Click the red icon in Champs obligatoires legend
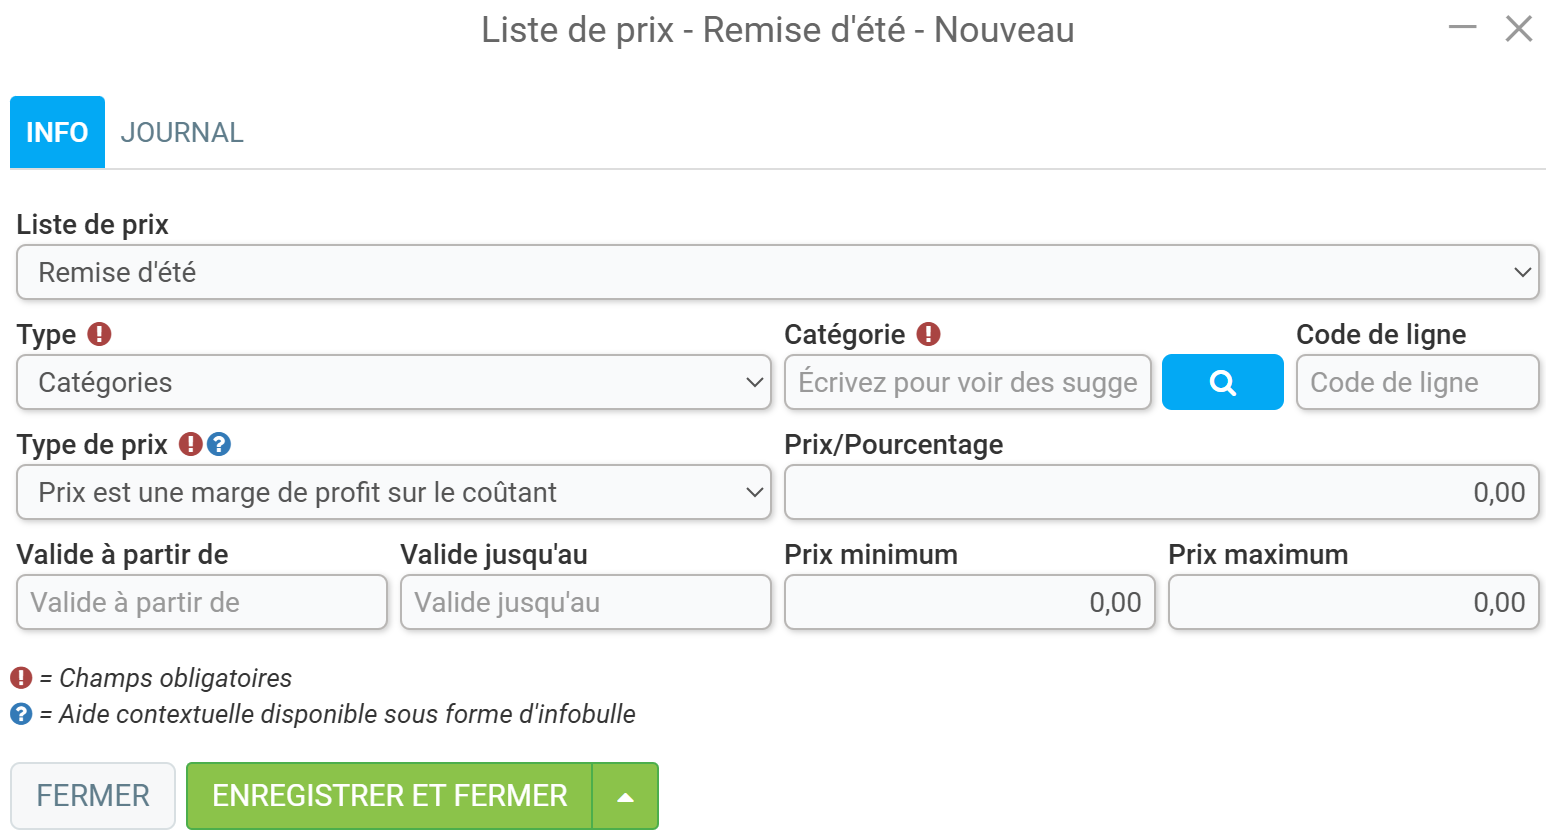The width and height of the screenshot is (1556, 838). 21,678
